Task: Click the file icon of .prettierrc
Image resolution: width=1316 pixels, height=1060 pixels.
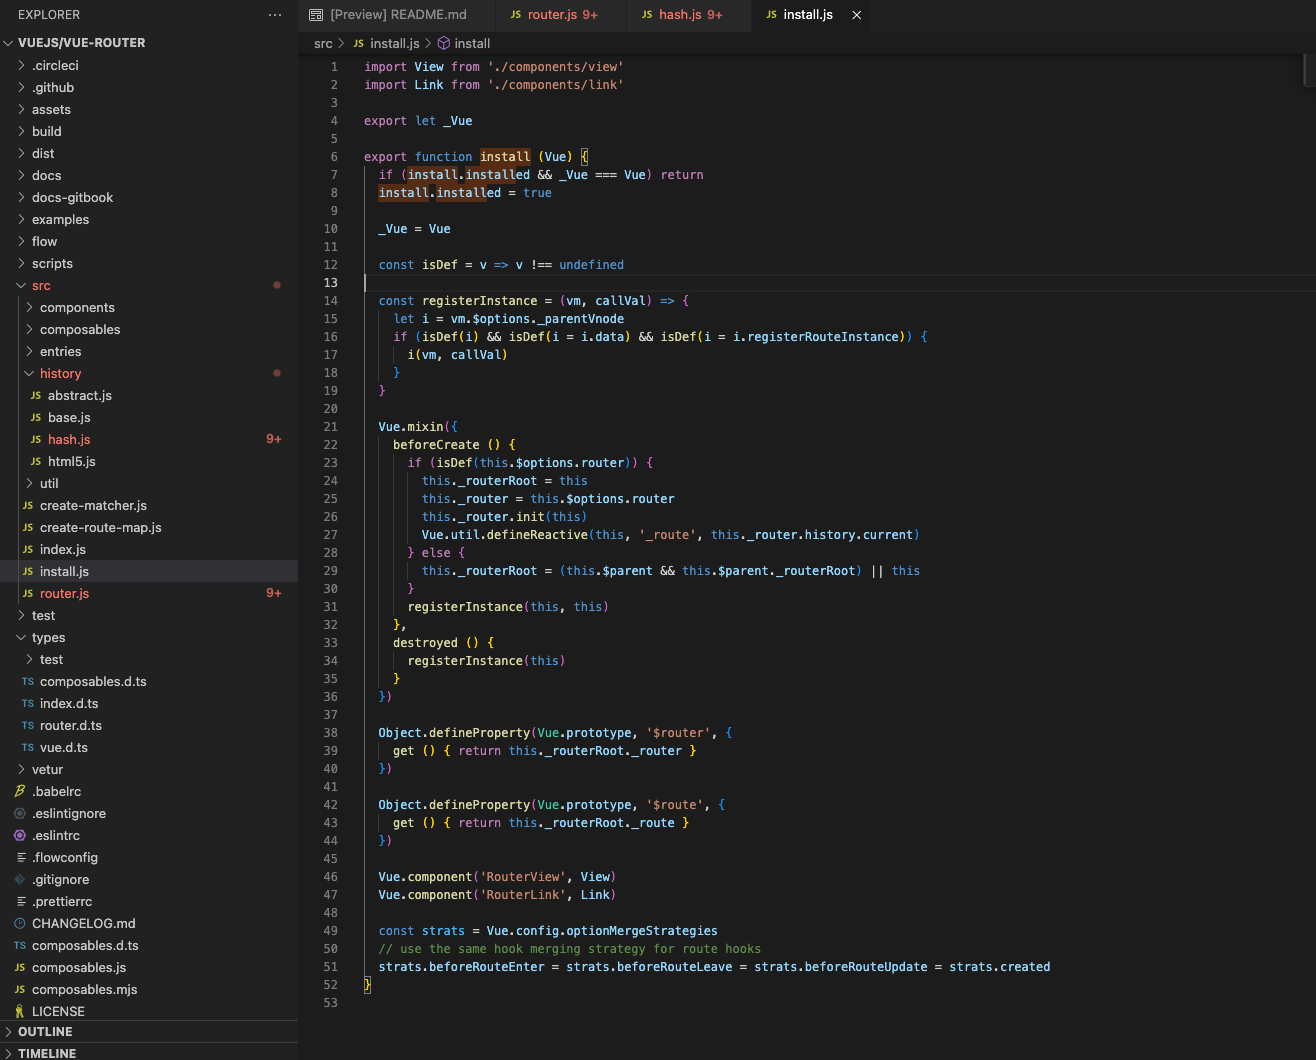Action: (x=20, y=902)
